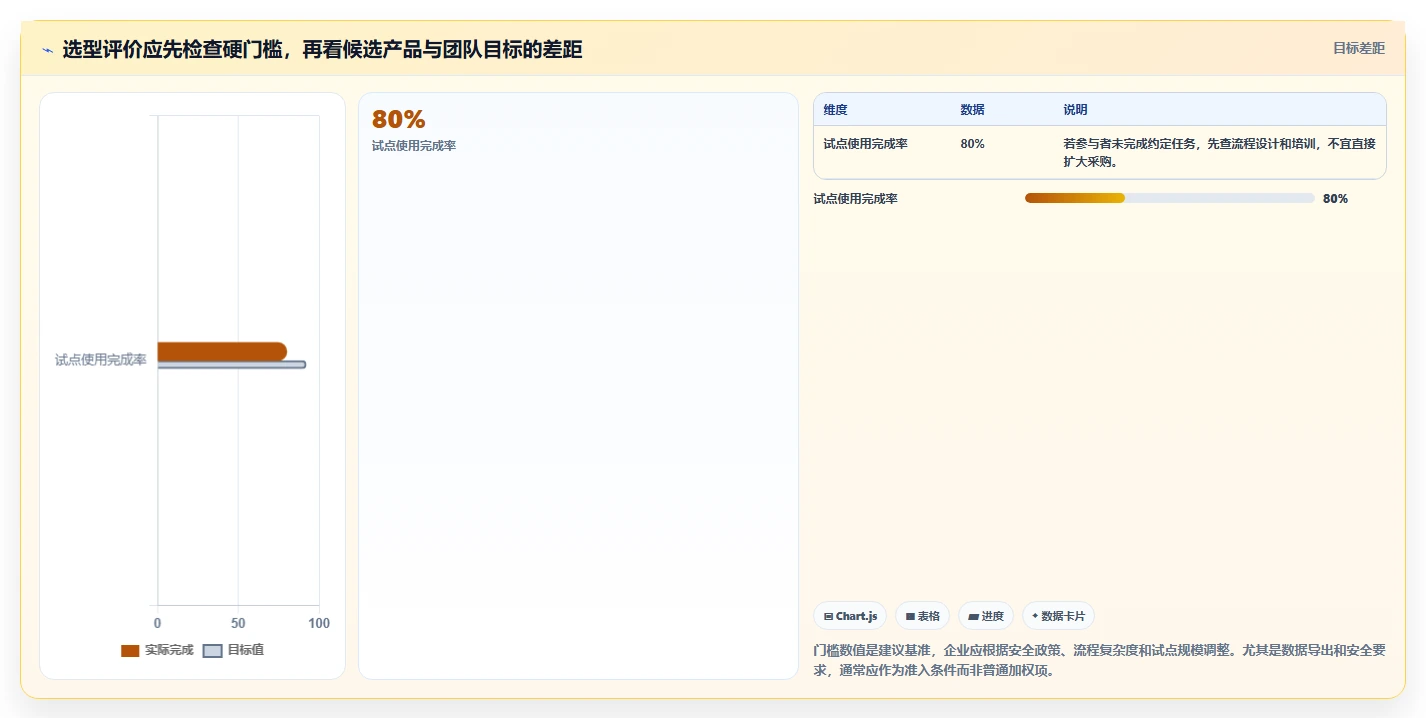1426x718 pixels.
Task: Click the 80% cell in table
Action: click(972, 144)
